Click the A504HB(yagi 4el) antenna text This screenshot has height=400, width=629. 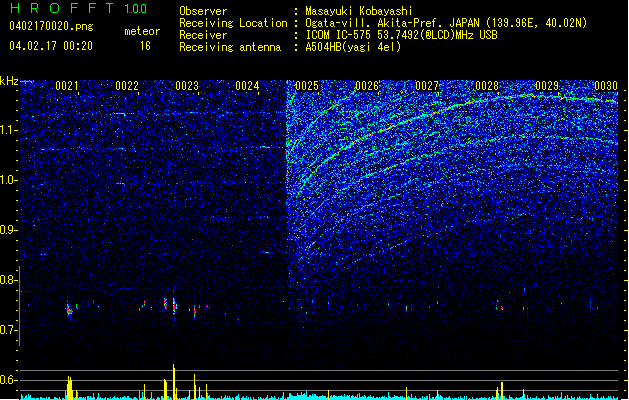(x=353, y=47)
